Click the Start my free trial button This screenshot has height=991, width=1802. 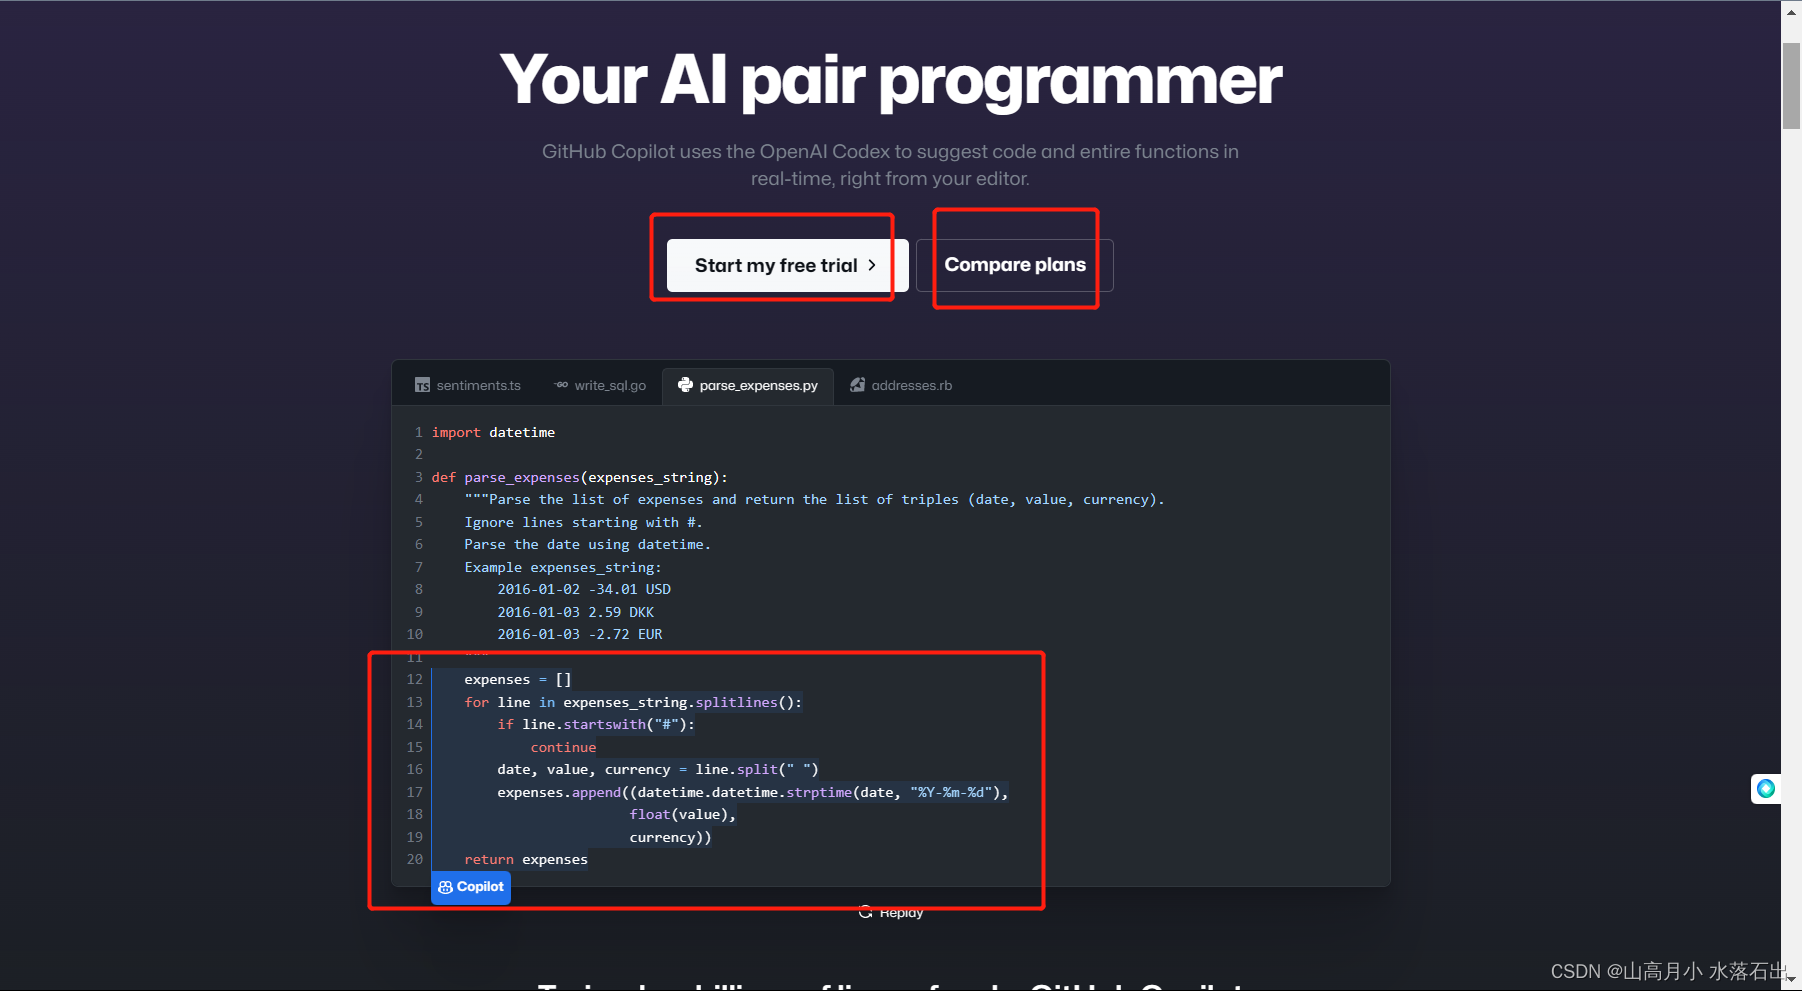click(787, 265)
